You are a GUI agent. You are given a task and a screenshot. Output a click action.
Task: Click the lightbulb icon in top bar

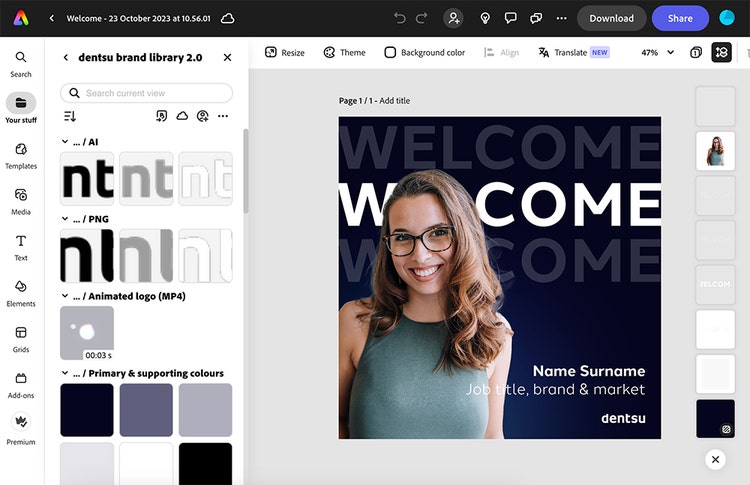tap(485, 18)
